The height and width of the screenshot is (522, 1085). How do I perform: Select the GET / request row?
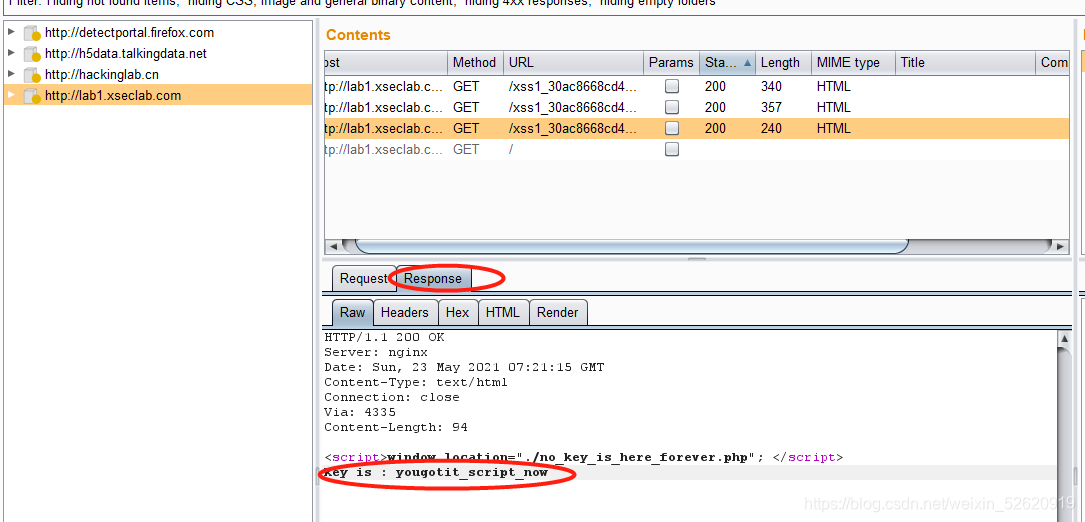click(697, 149)
